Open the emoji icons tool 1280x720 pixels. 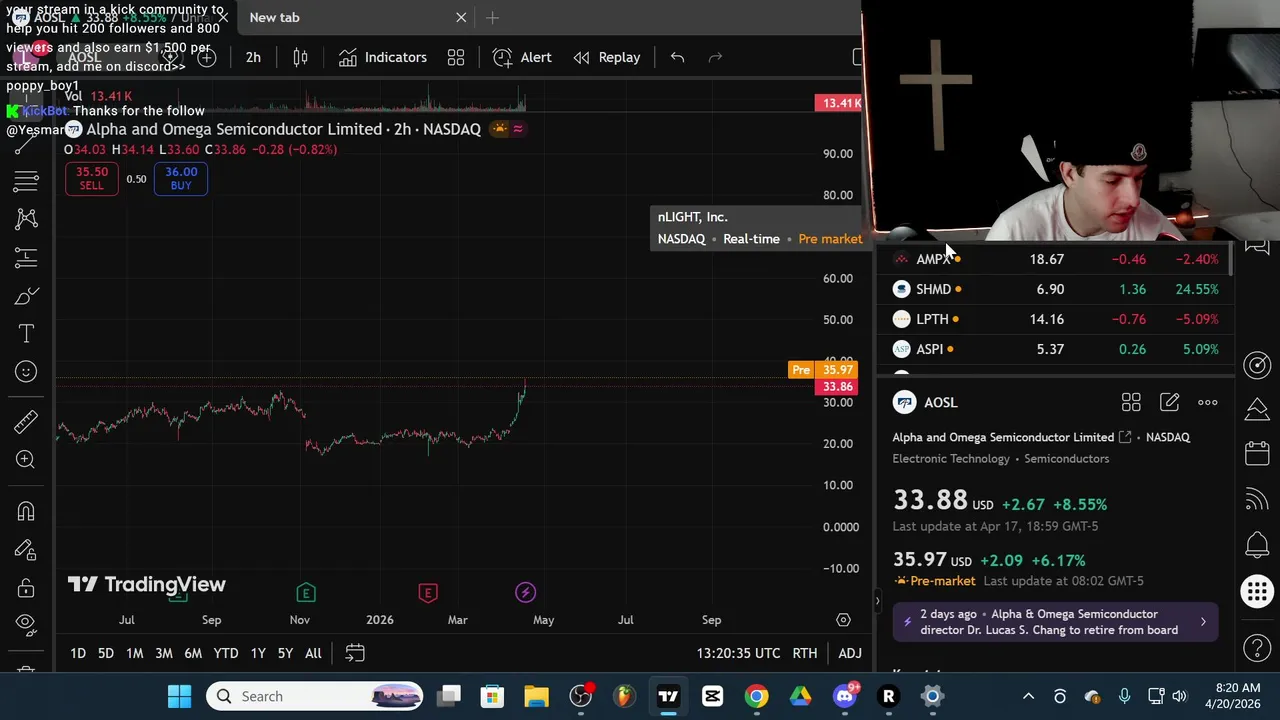coord(26,372)
